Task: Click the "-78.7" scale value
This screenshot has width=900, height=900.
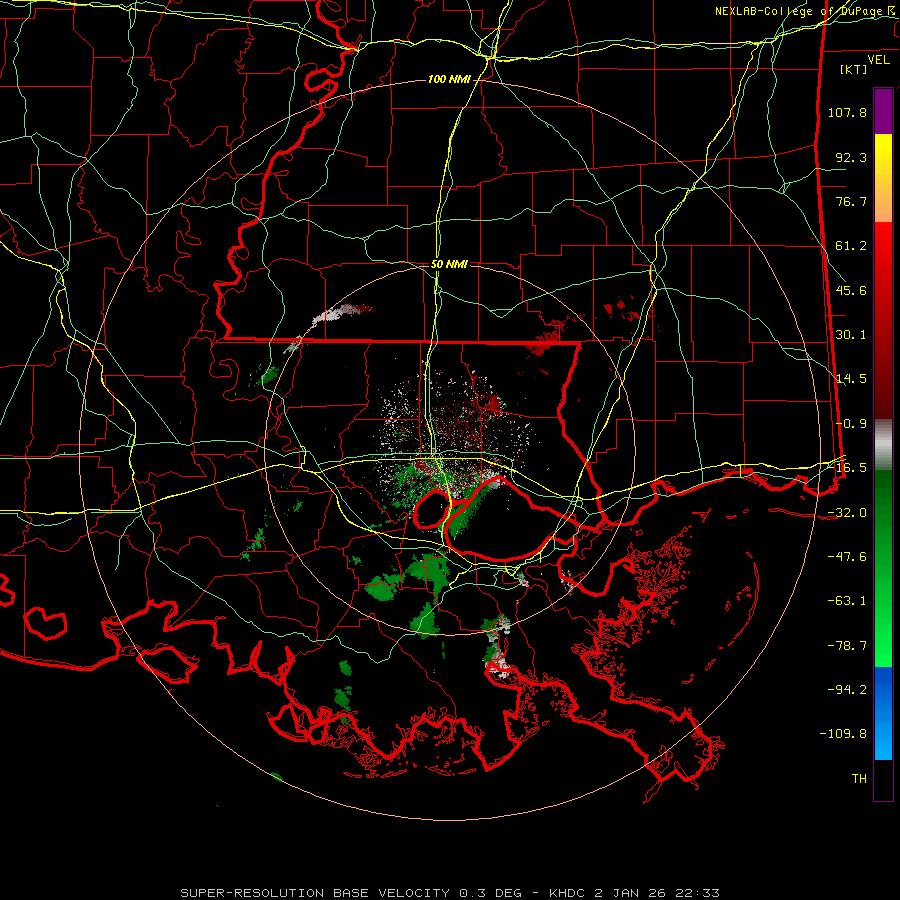Action: pos(847,646)
